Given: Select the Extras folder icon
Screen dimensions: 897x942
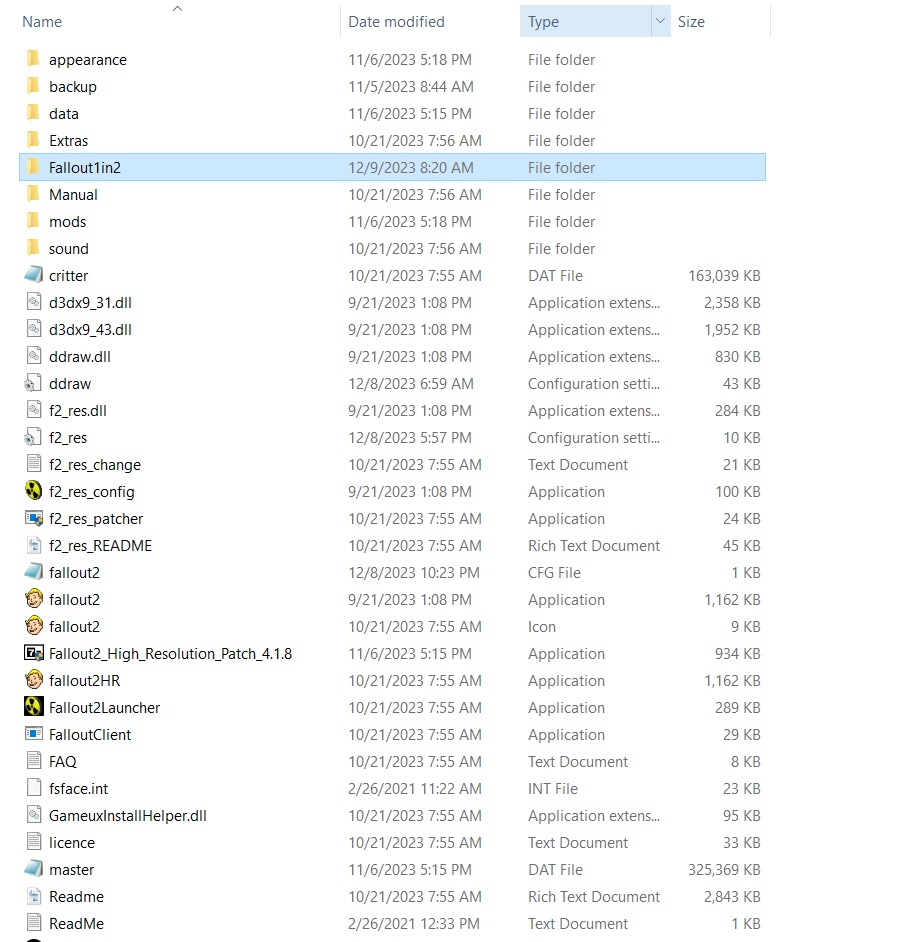Looking at the screenshot, I should [x=34, y=140].
